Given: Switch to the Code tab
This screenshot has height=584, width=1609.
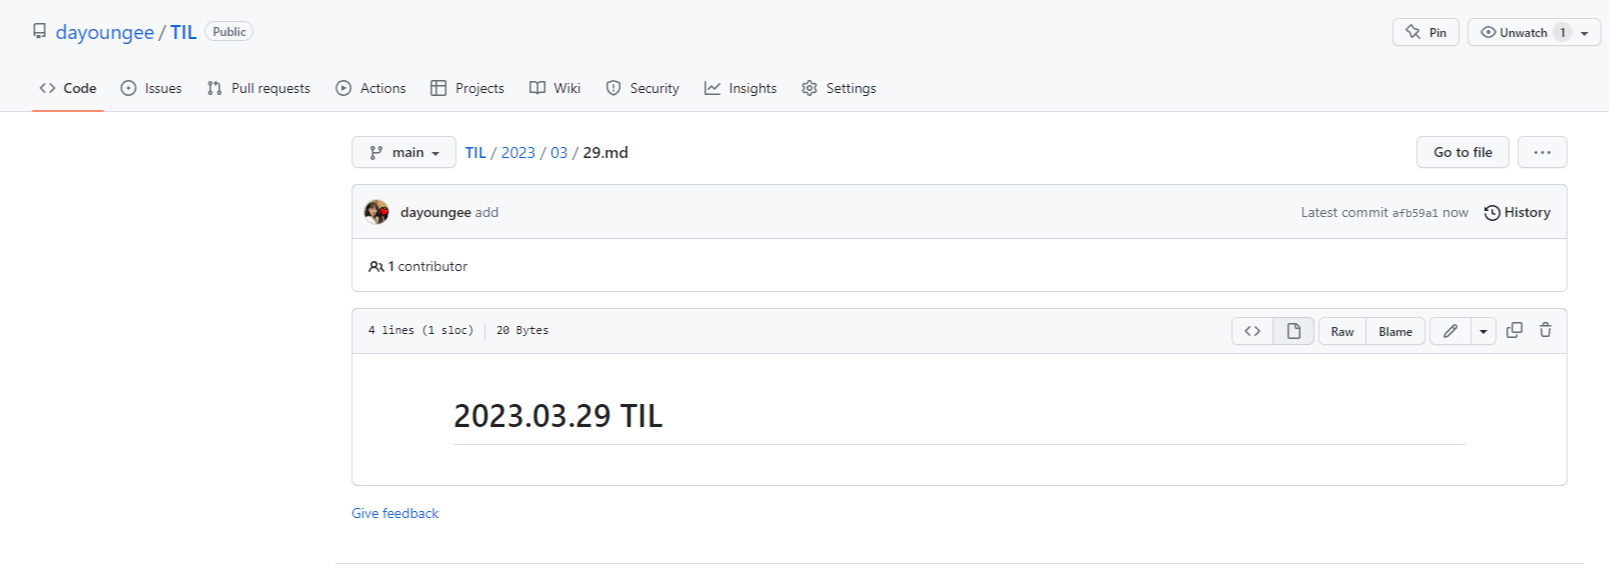Looking at the screenshot, I should pyautogui.click(x=68, y=88).
